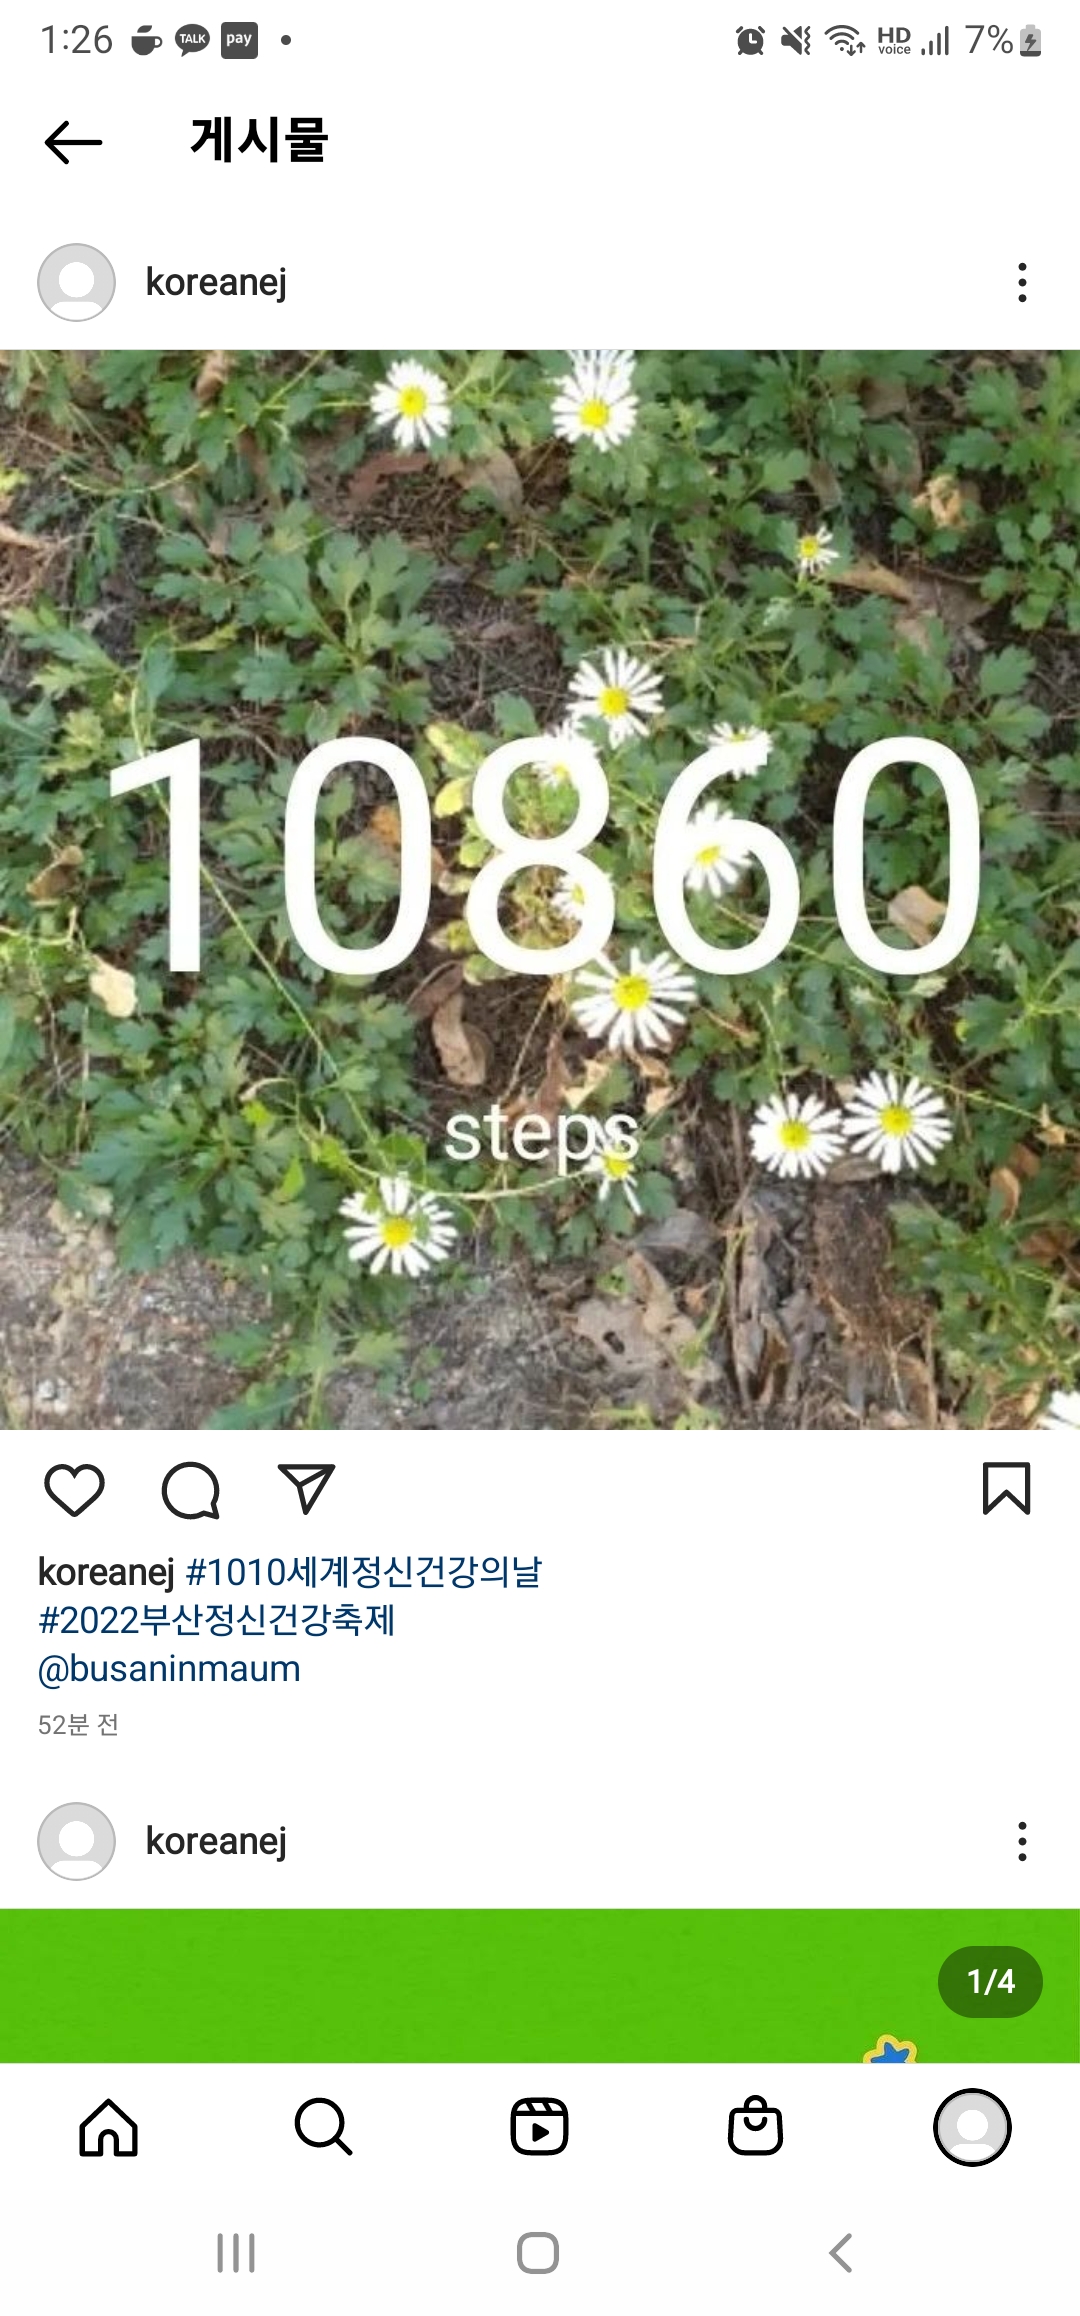Tap the 1/4 carousel indicator
Viewport: 1080px width, 2316px height.
point(990,1981)
